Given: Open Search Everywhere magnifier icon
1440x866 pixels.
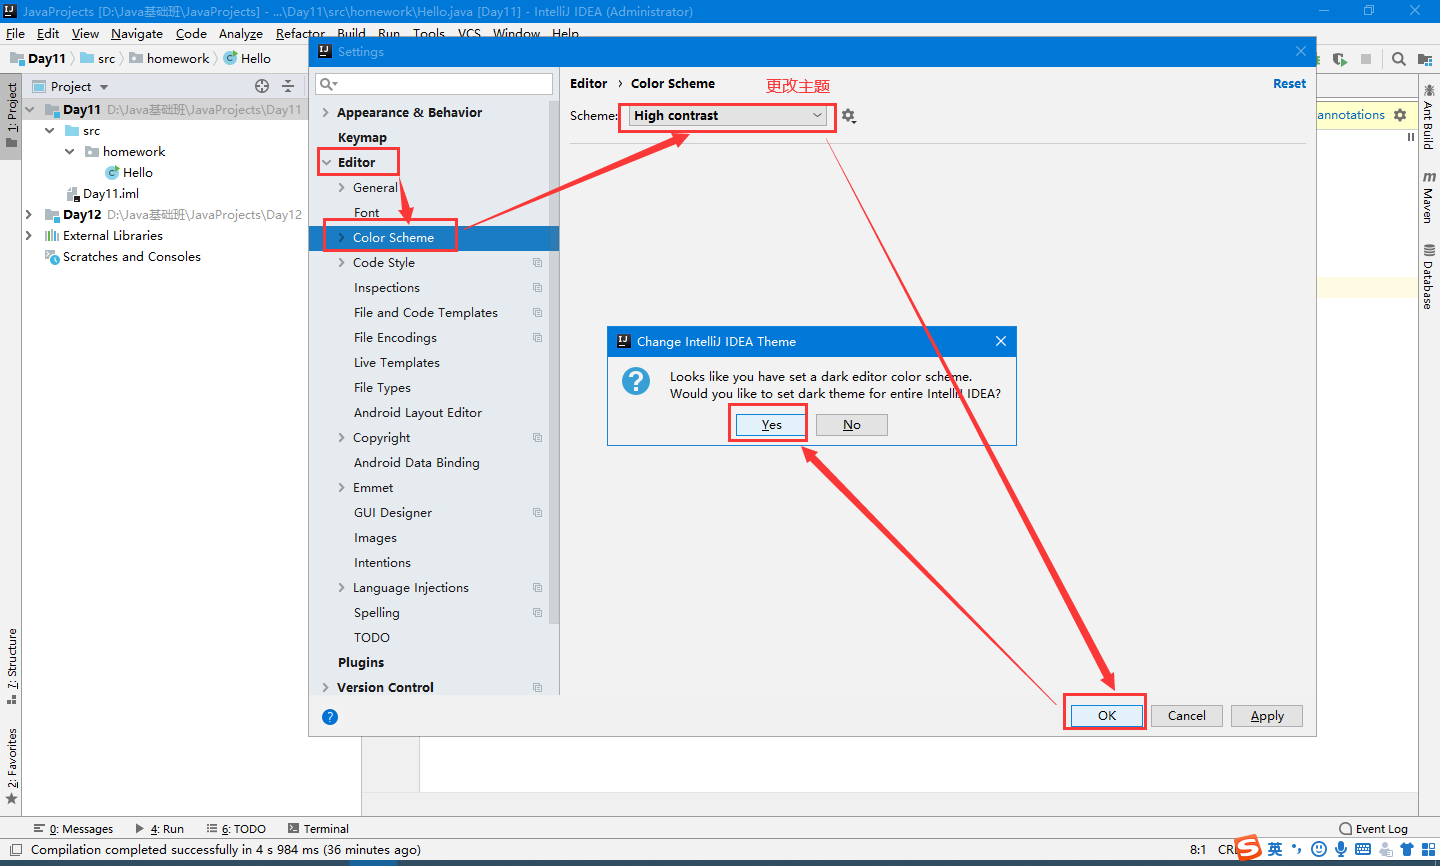Looking at the screenshot, I should click(1399, 59).
